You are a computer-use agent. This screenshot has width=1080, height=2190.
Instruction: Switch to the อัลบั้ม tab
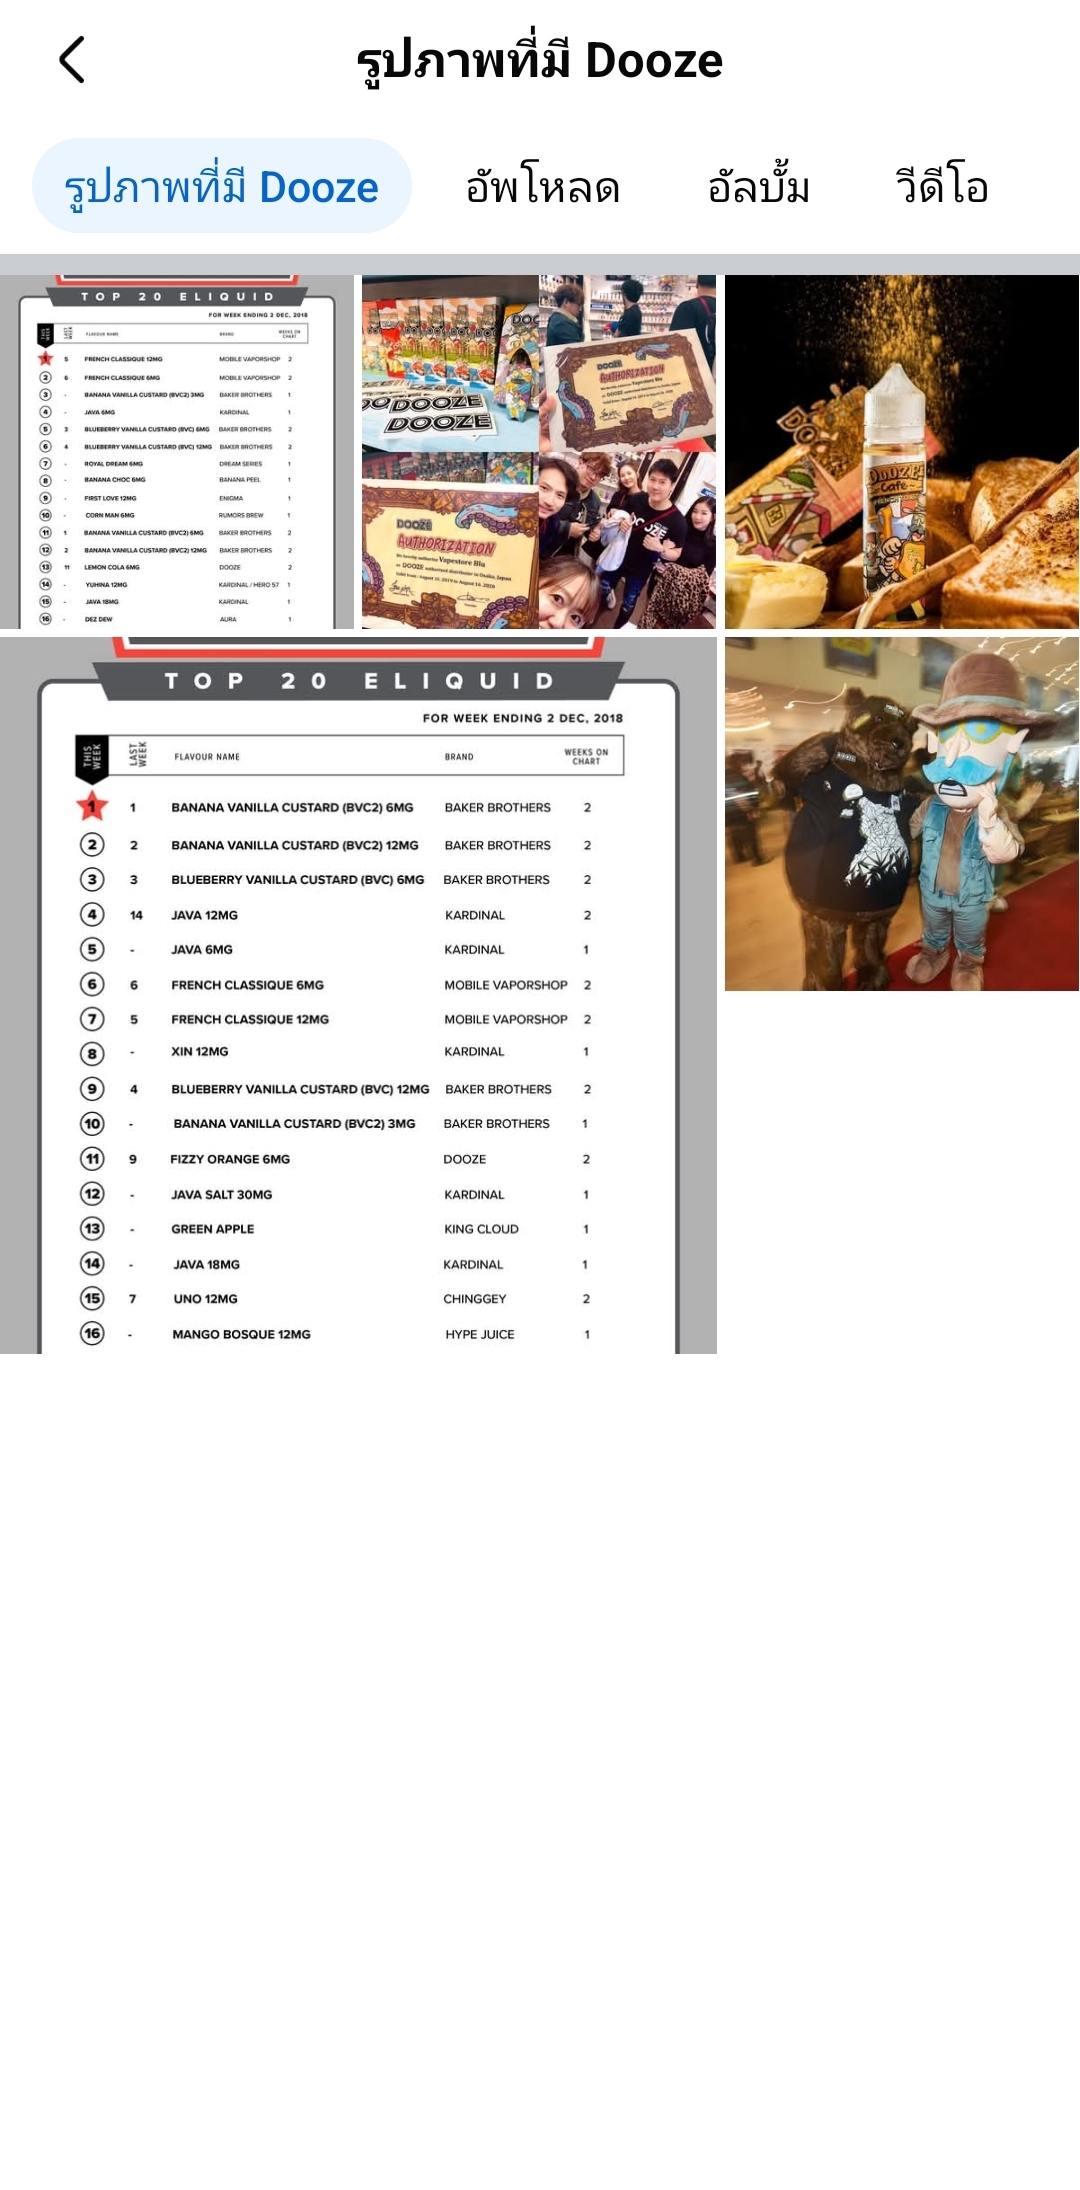[758, 187]
